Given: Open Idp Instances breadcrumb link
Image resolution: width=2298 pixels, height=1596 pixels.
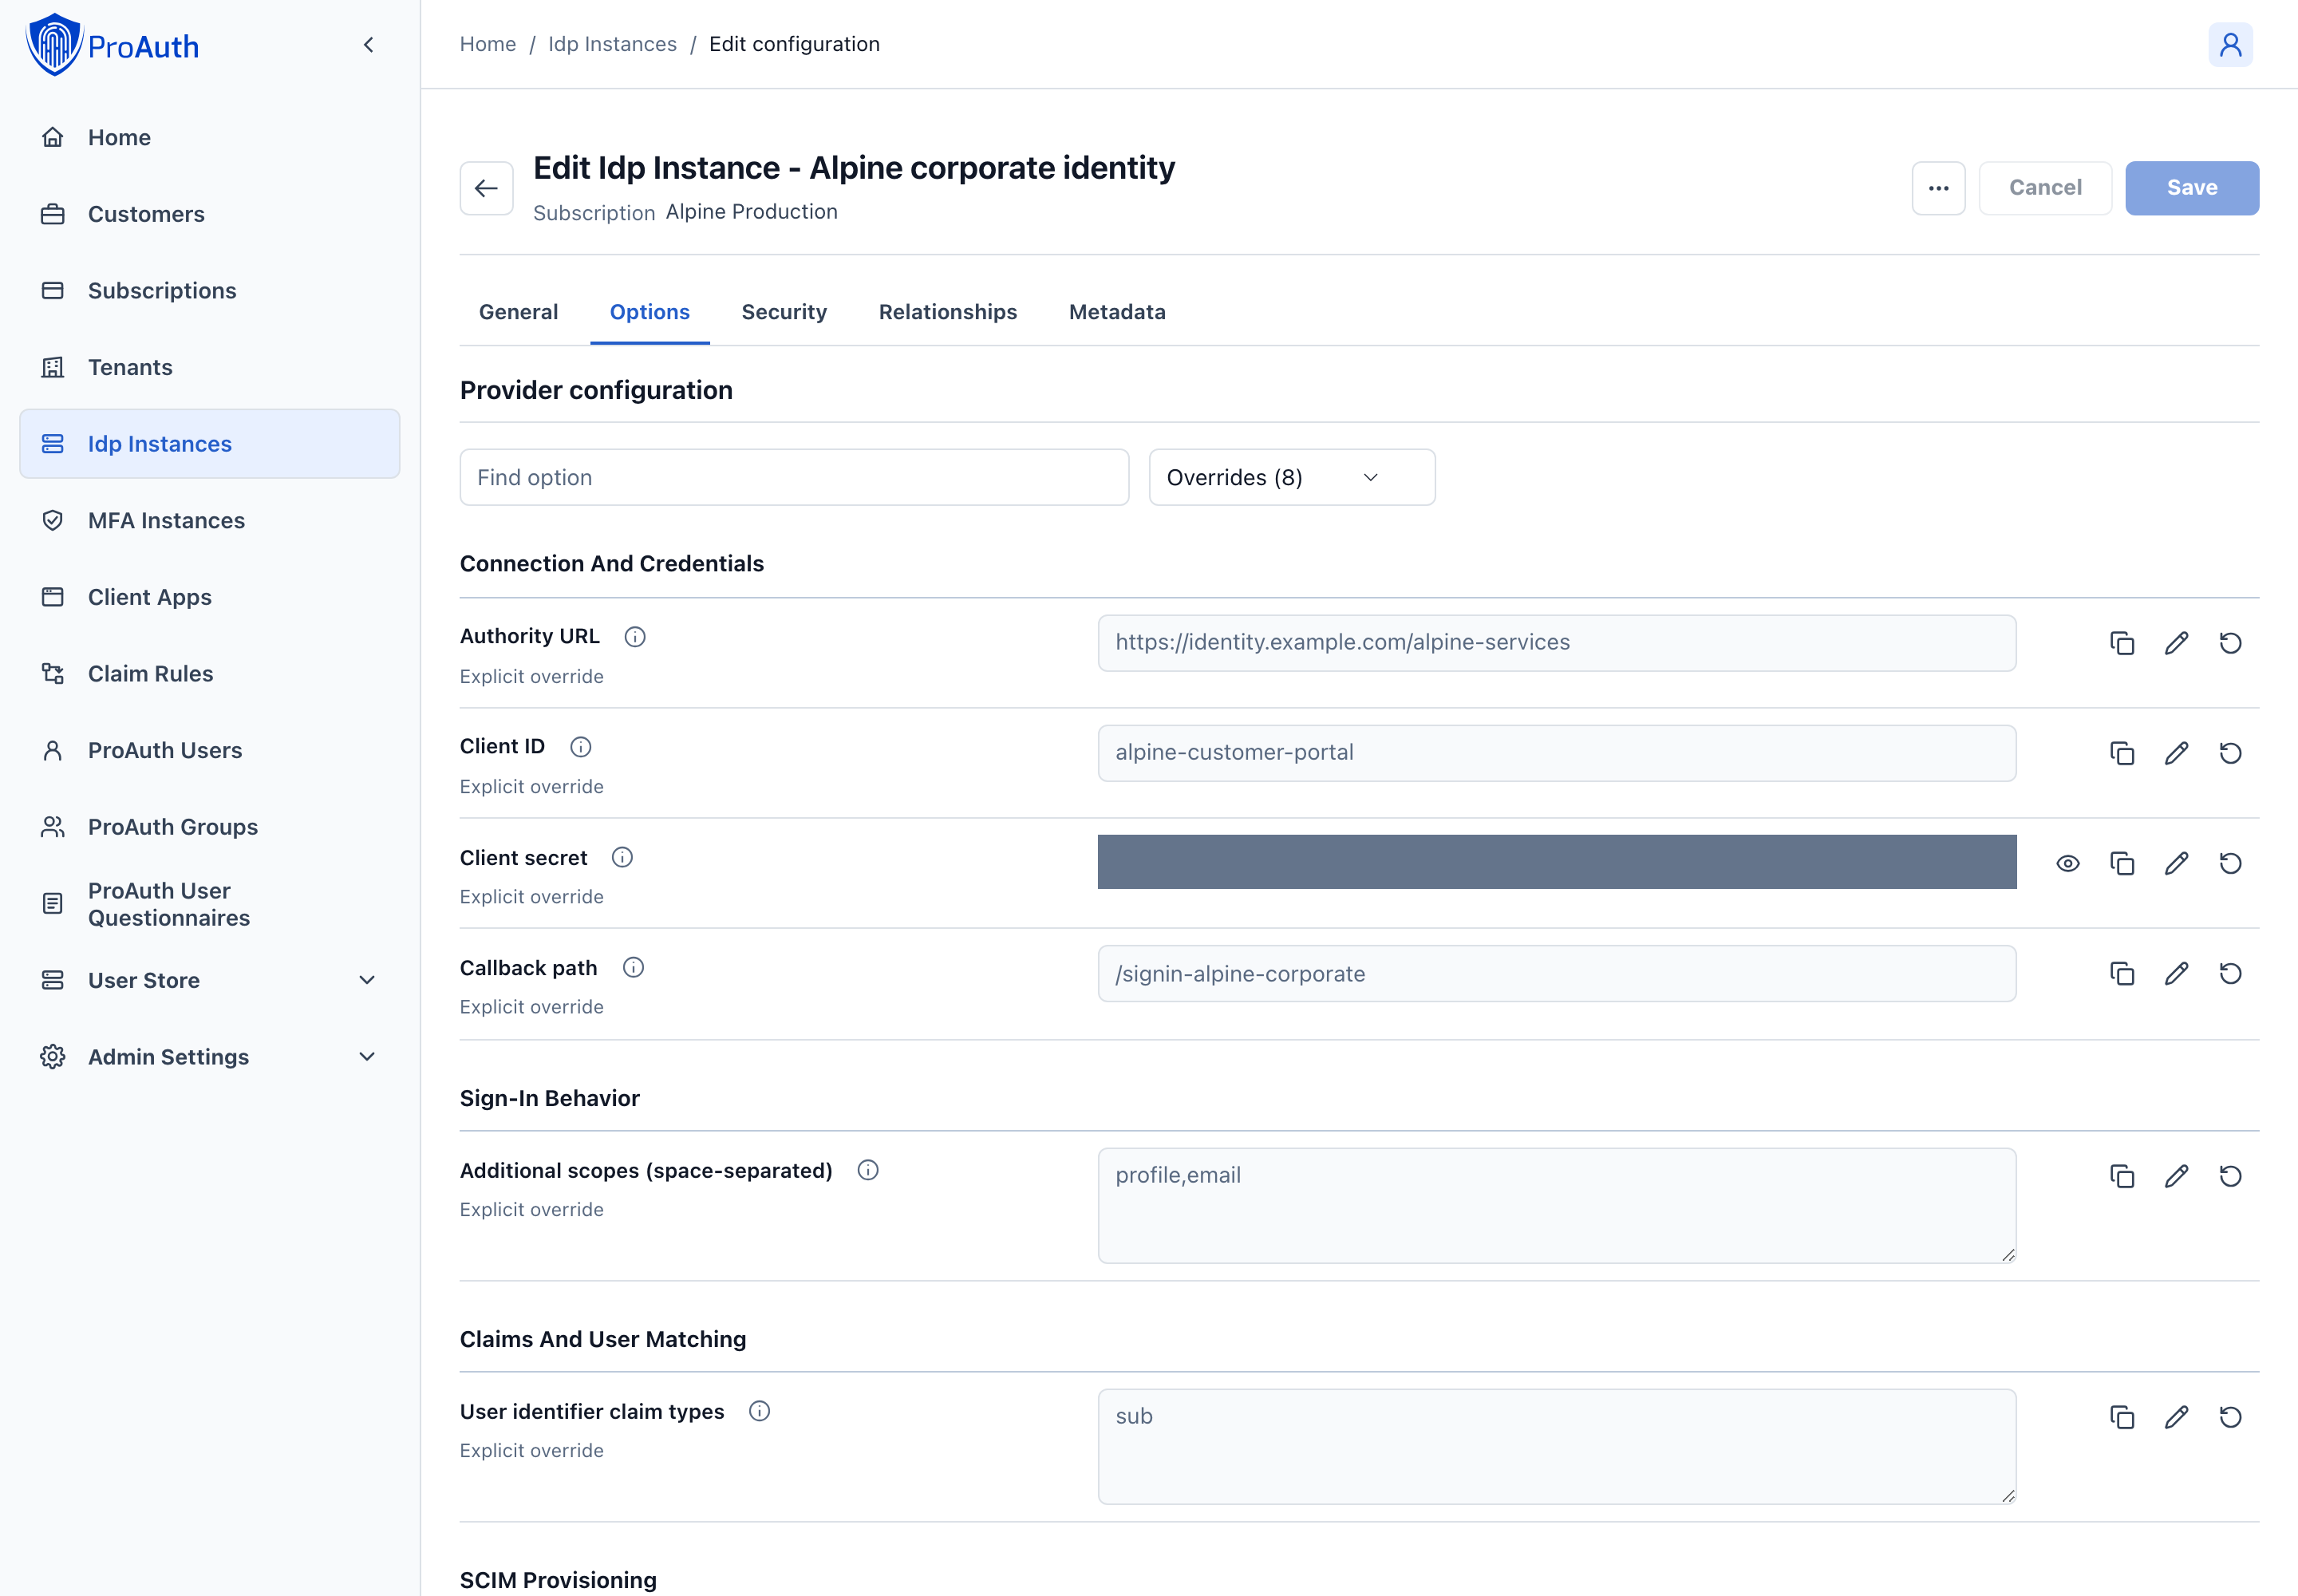Looking at the screenshot, I should [x=612, y=44].
